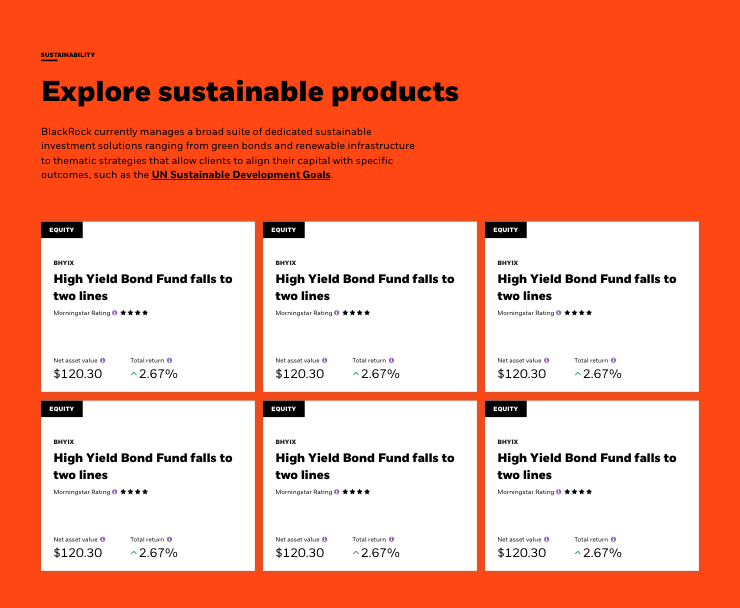This screenshot has height=608, width=740.
Task: Click the EQUITY tag on the top-middle card
Action: tap(284, 230)
